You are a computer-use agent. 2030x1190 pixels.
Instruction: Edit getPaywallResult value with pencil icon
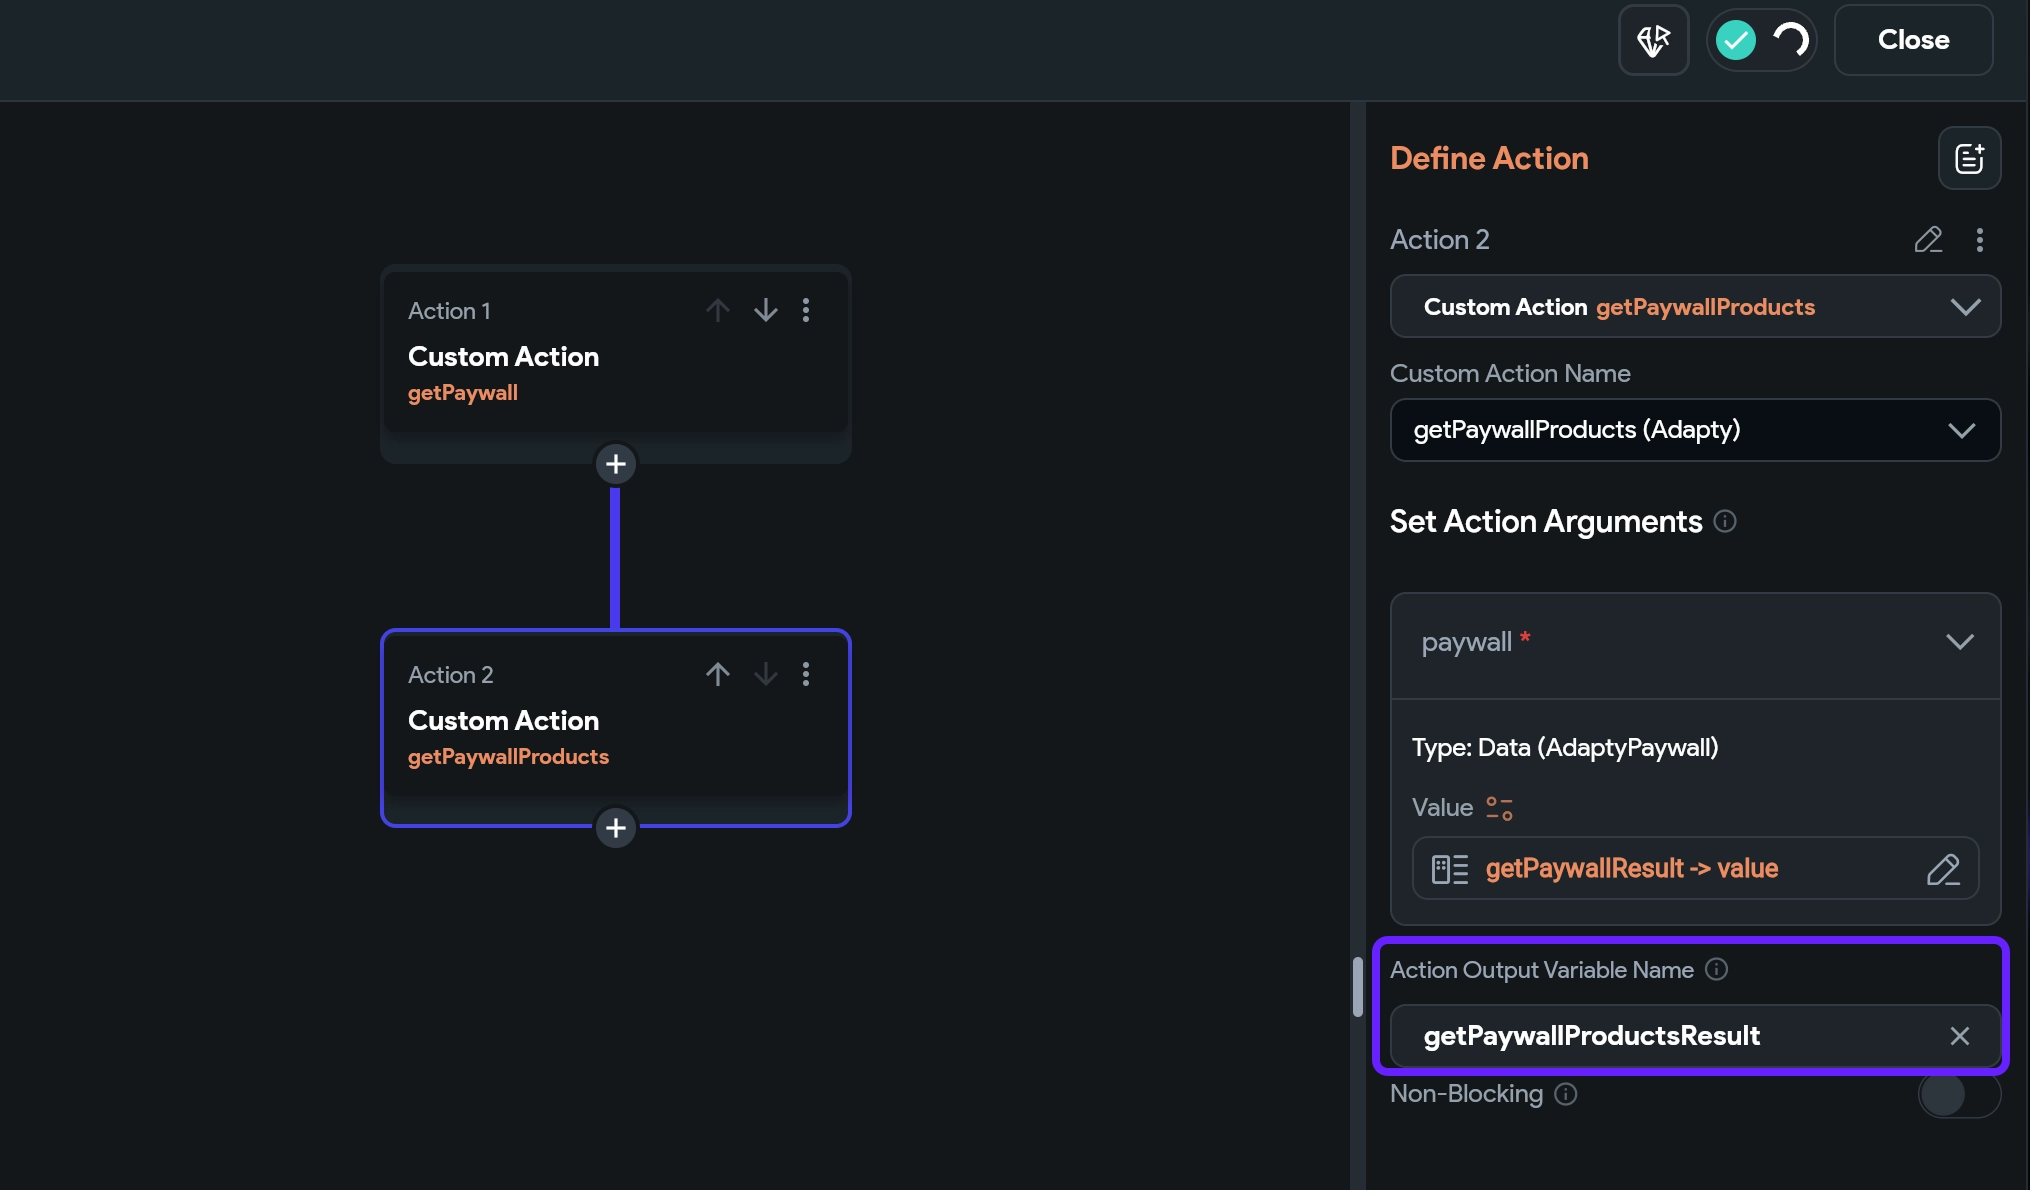tap(1942, 869)
